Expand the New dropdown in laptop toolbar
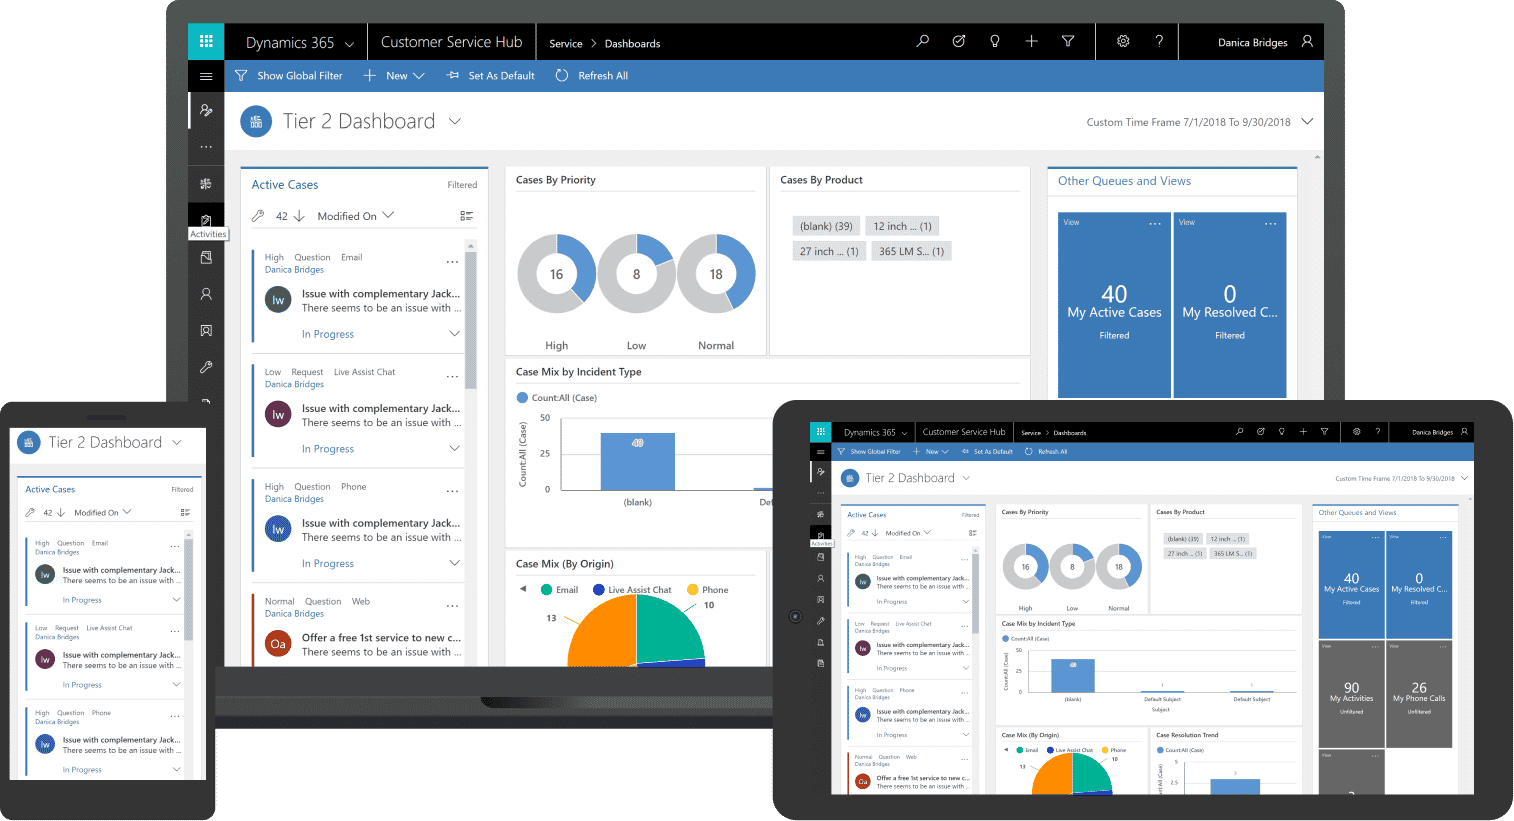Screen dimensions: 1514x821 point(419,76)
